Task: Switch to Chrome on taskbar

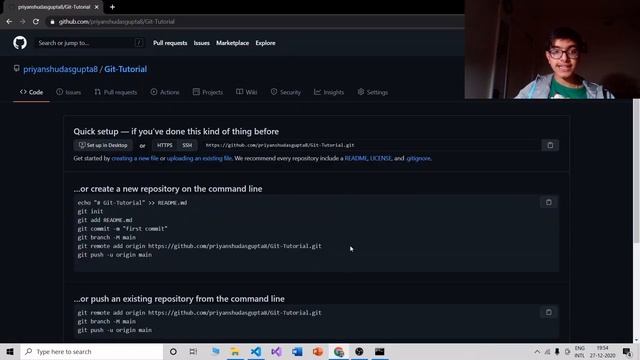Action: pyautogui.click(x=338, y=351)
